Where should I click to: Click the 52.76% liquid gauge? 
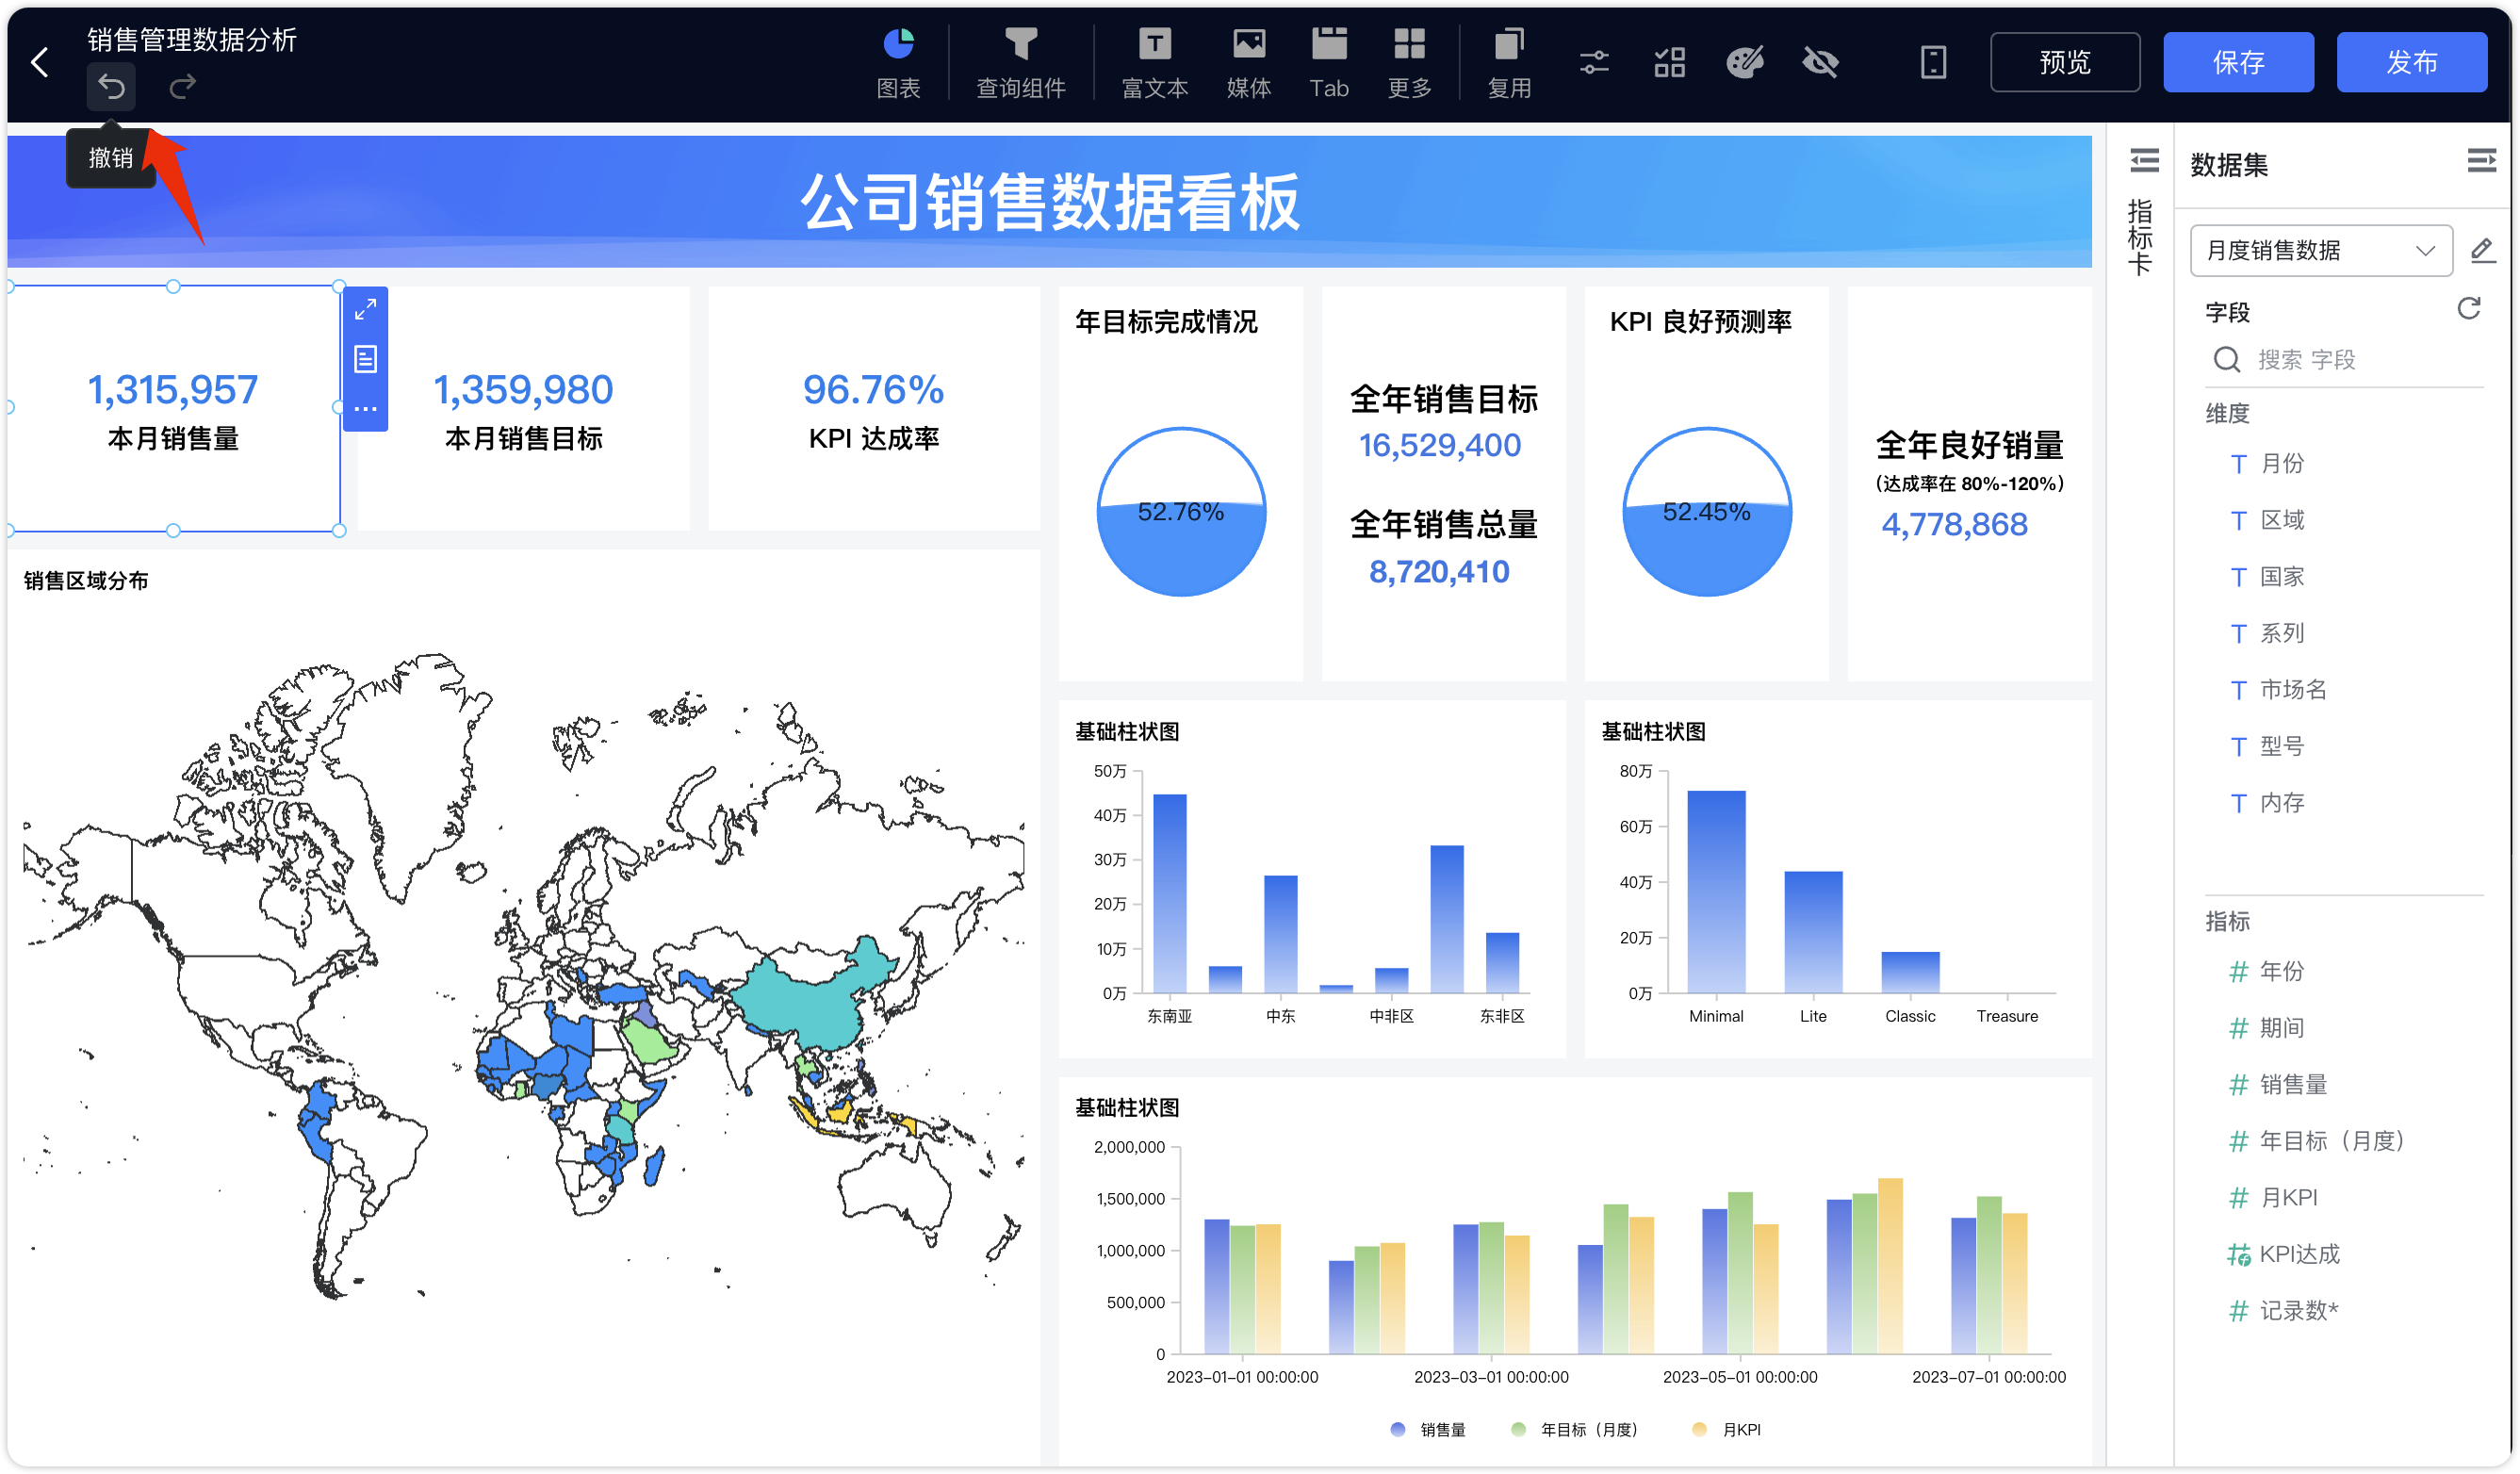click(x=1181, y=512)
